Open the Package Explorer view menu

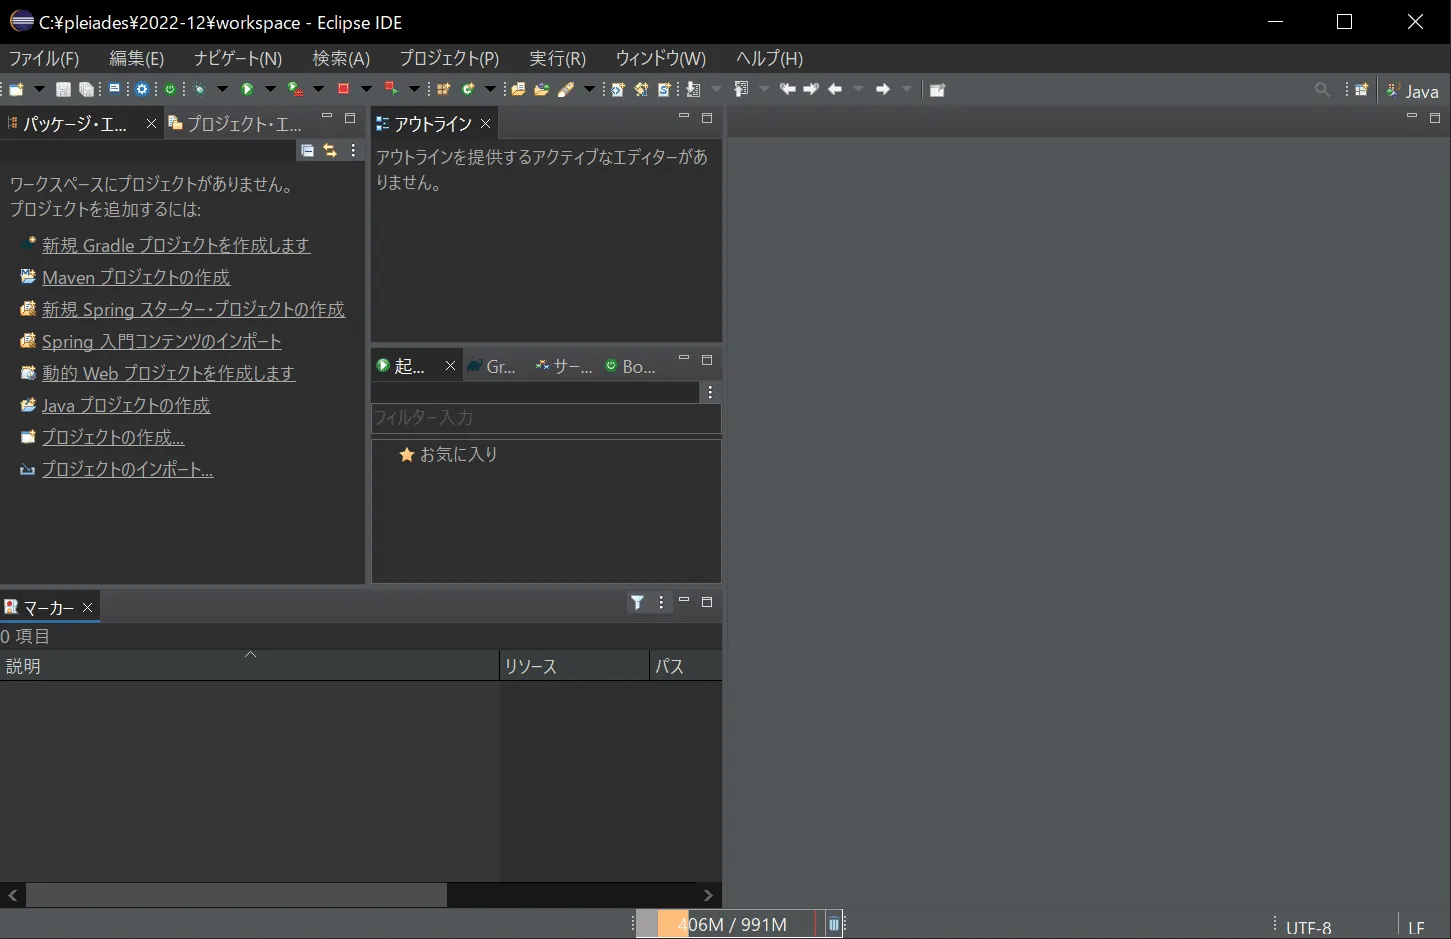point(354,151)
